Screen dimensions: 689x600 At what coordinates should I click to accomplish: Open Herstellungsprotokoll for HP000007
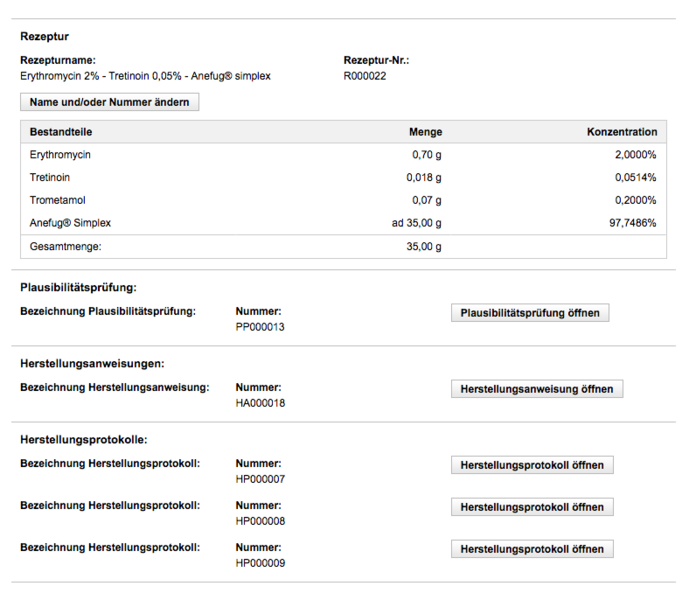(532, 465)
